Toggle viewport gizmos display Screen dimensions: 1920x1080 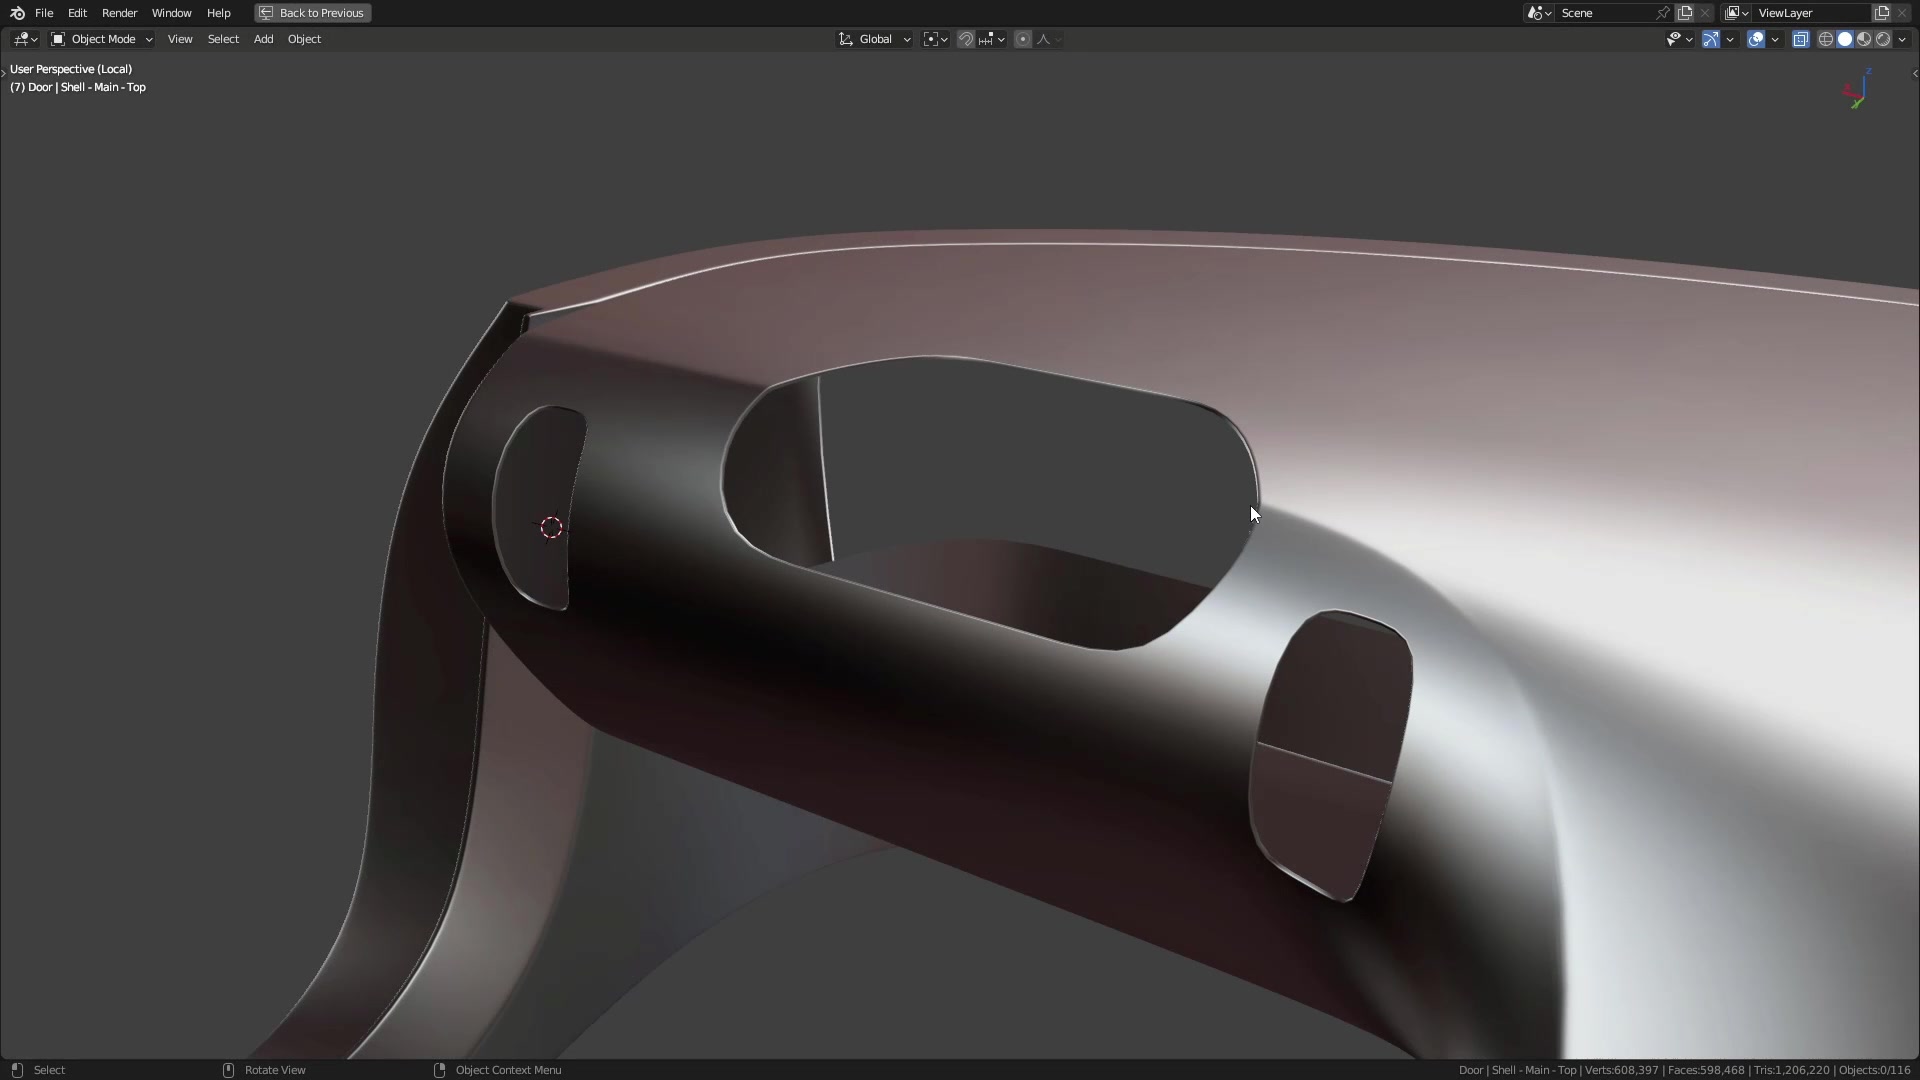[1711, 39]
